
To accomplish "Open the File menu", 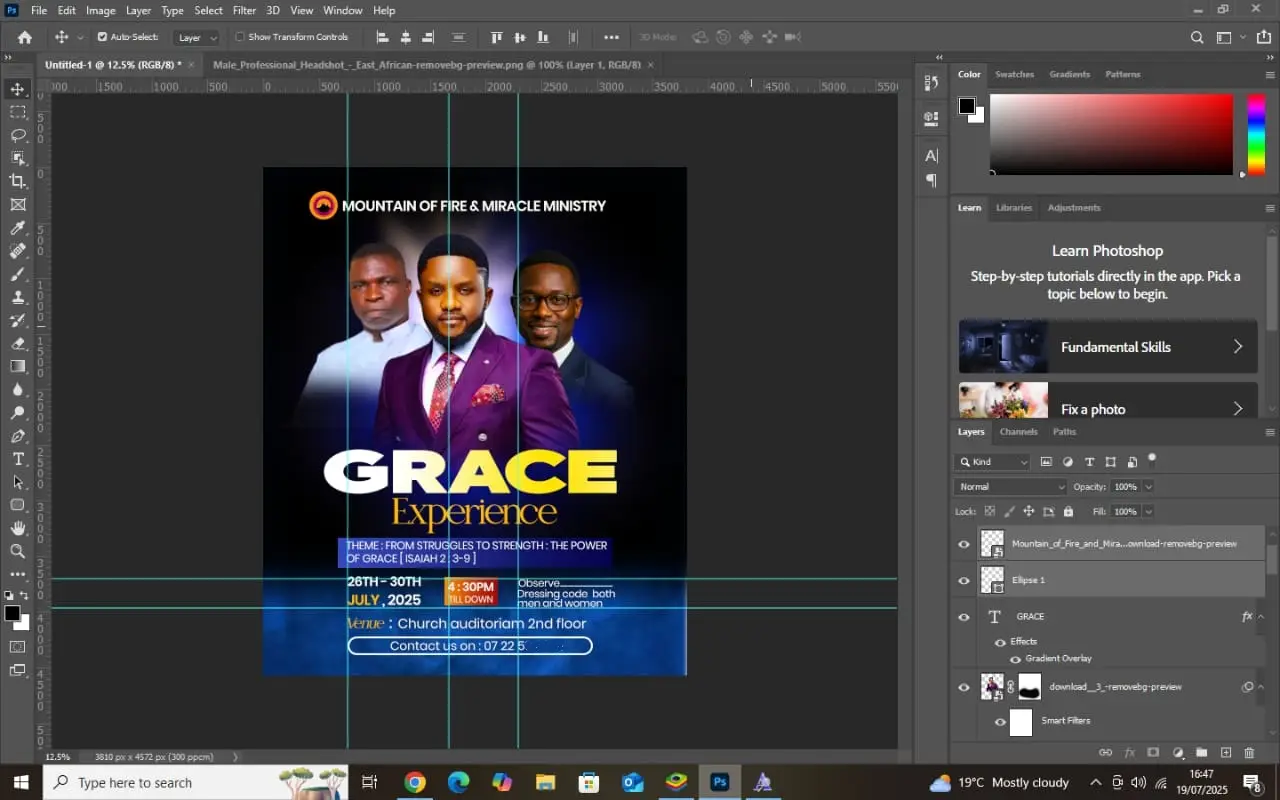I will click(x=39, y=10).
